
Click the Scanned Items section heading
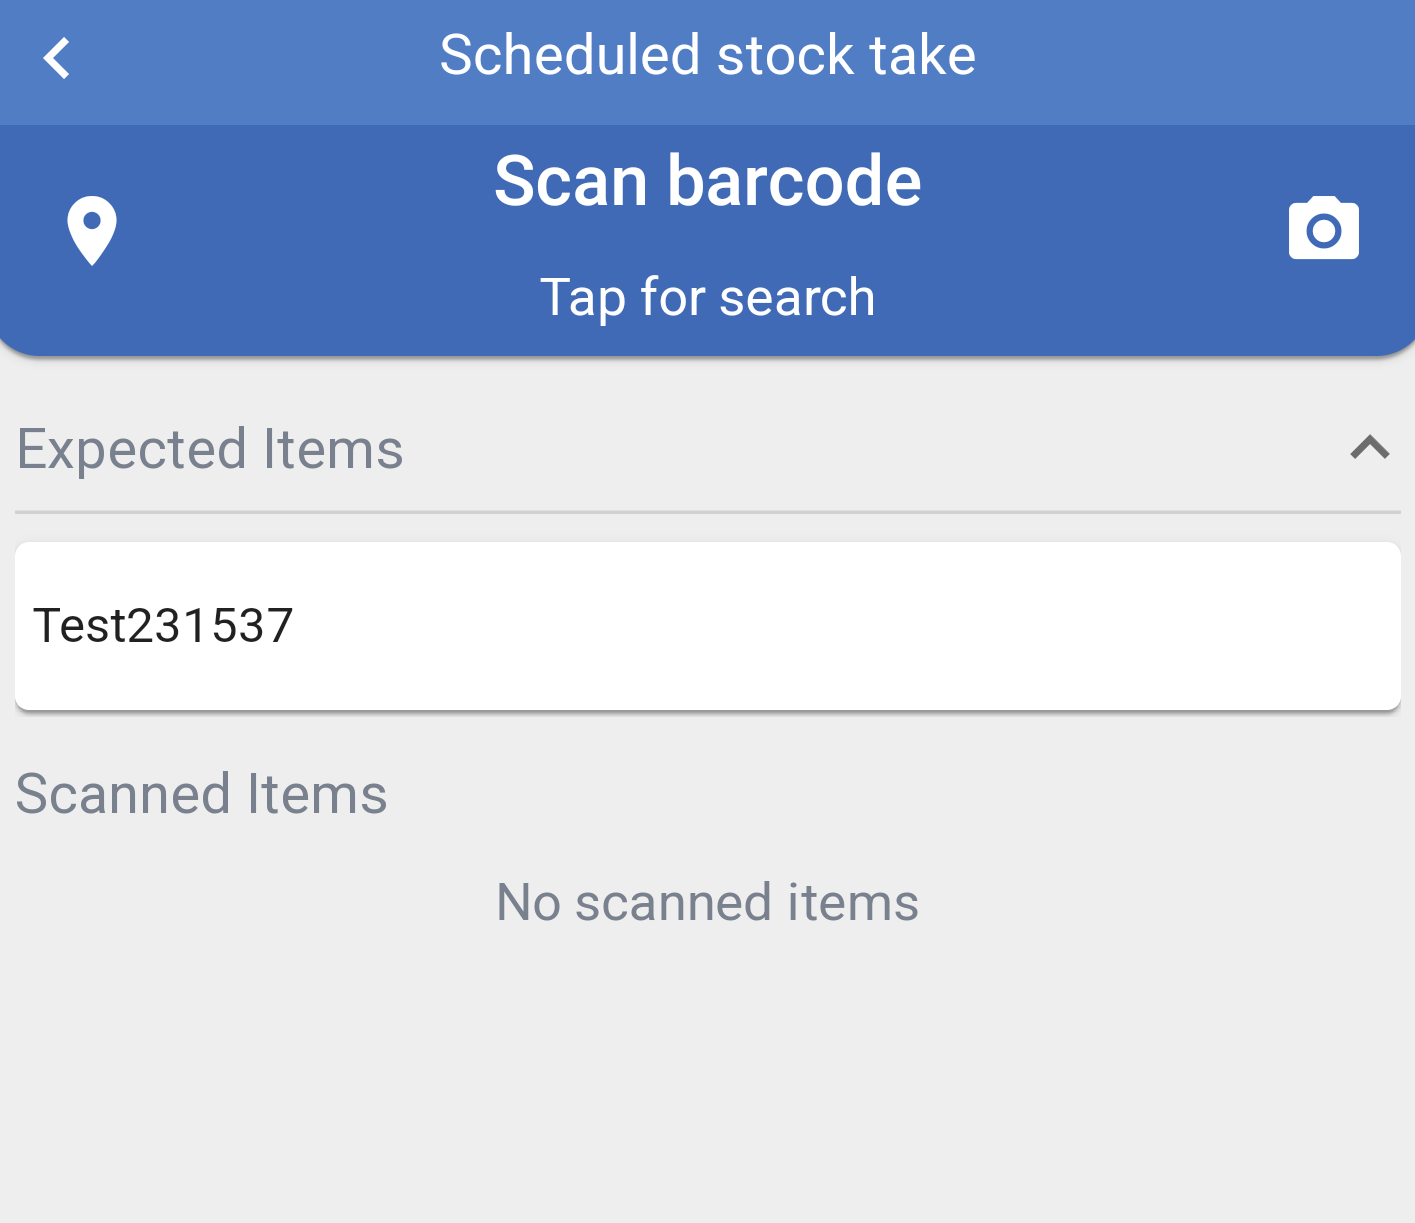click(x=201, y=794)
